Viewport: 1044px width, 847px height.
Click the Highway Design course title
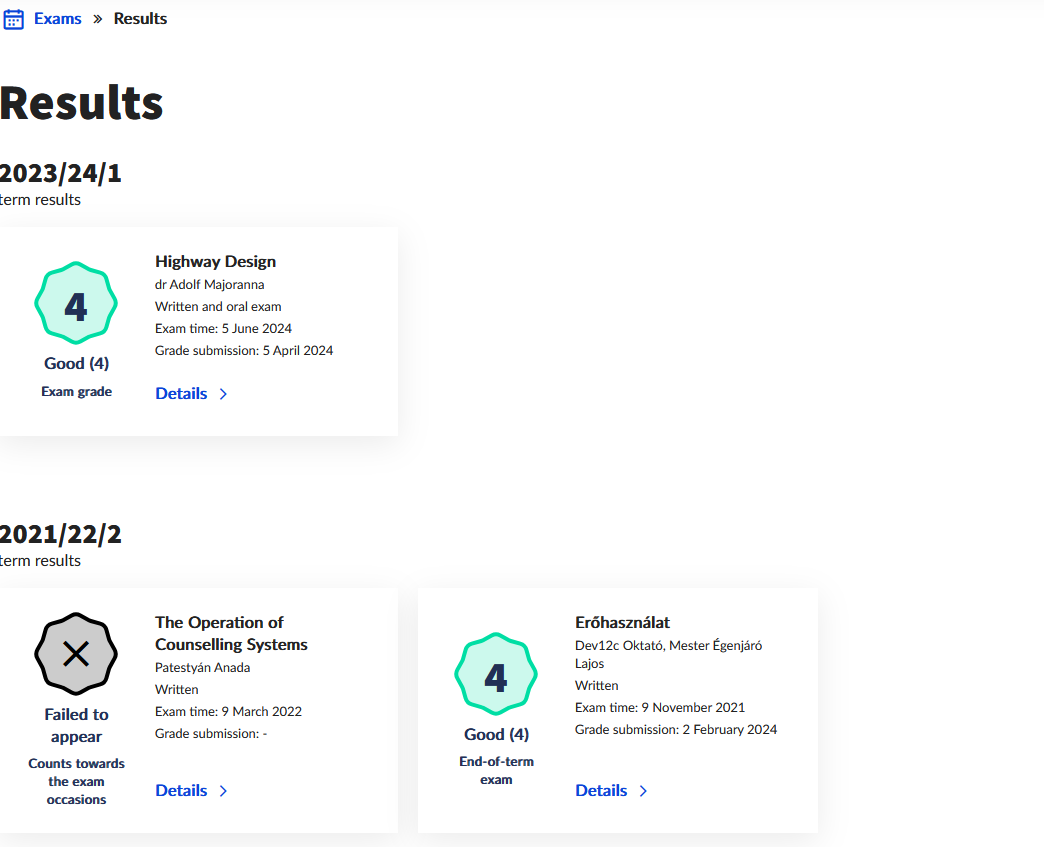(x=215, y=262)
